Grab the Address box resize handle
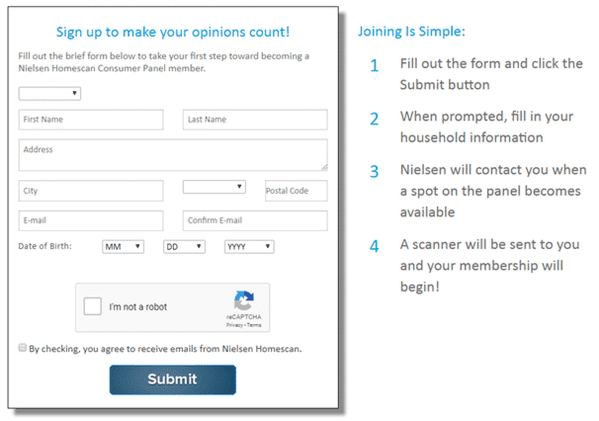This screenshot has height=421, width=599. 324,167
